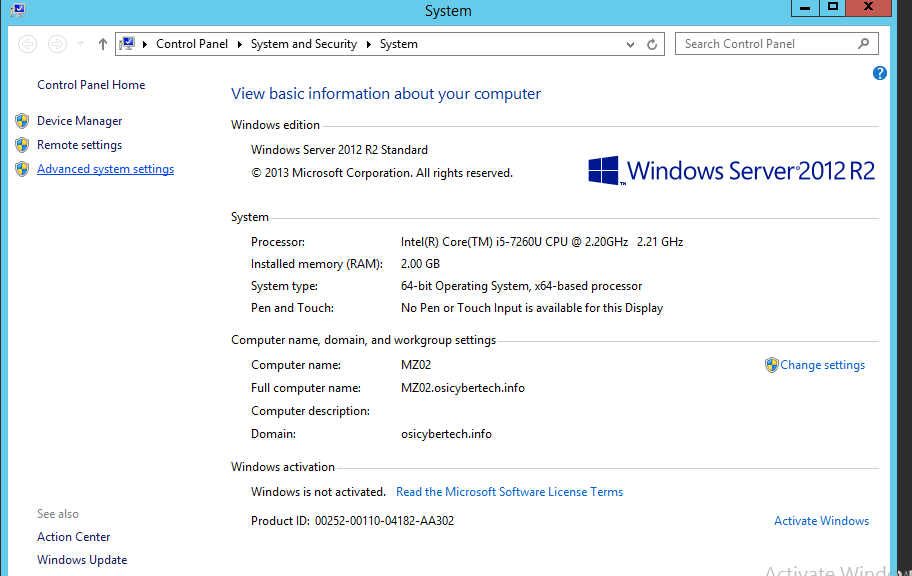
Task: Click installed memory value '2.00 GB'
Action: pyautogui.click(x=420, y=264)
